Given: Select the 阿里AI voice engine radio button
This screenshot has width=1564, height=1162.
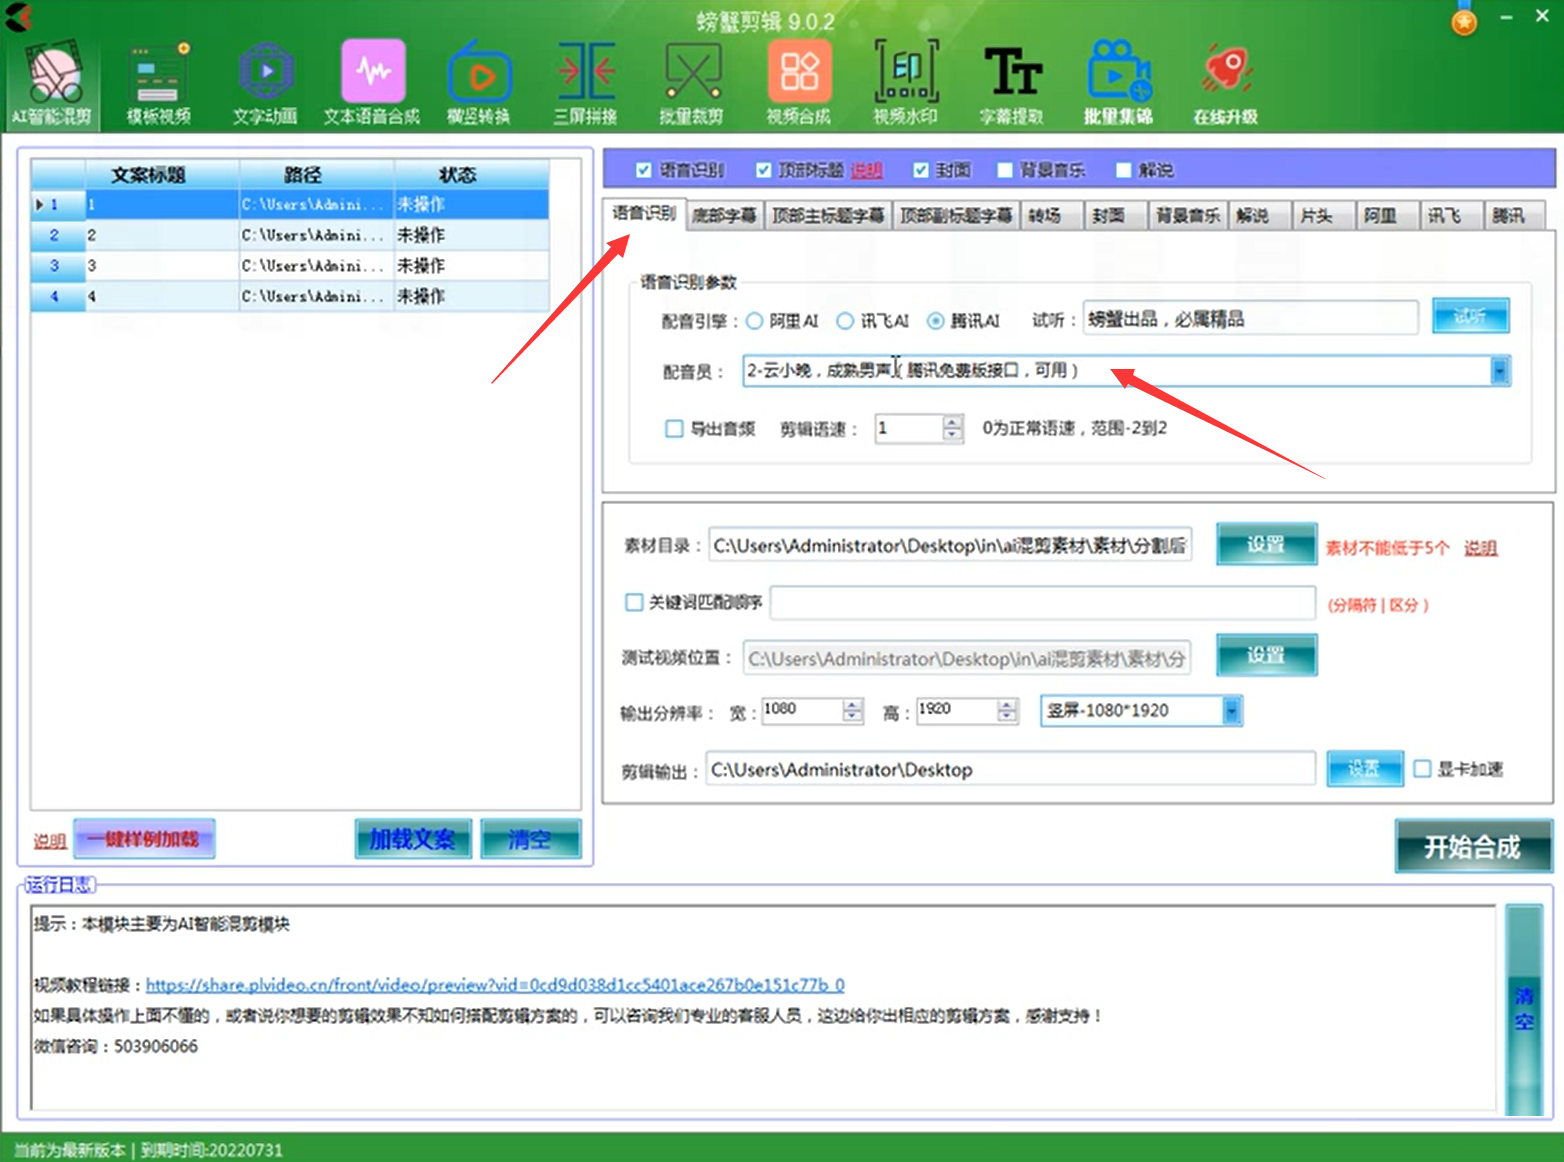Looking at the screenshot, I should [755, 321].
